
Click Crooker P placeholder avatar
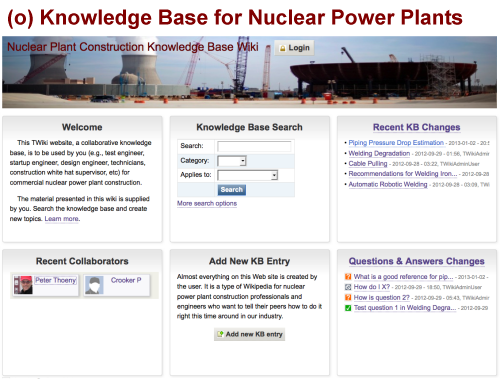coord(94,285)
